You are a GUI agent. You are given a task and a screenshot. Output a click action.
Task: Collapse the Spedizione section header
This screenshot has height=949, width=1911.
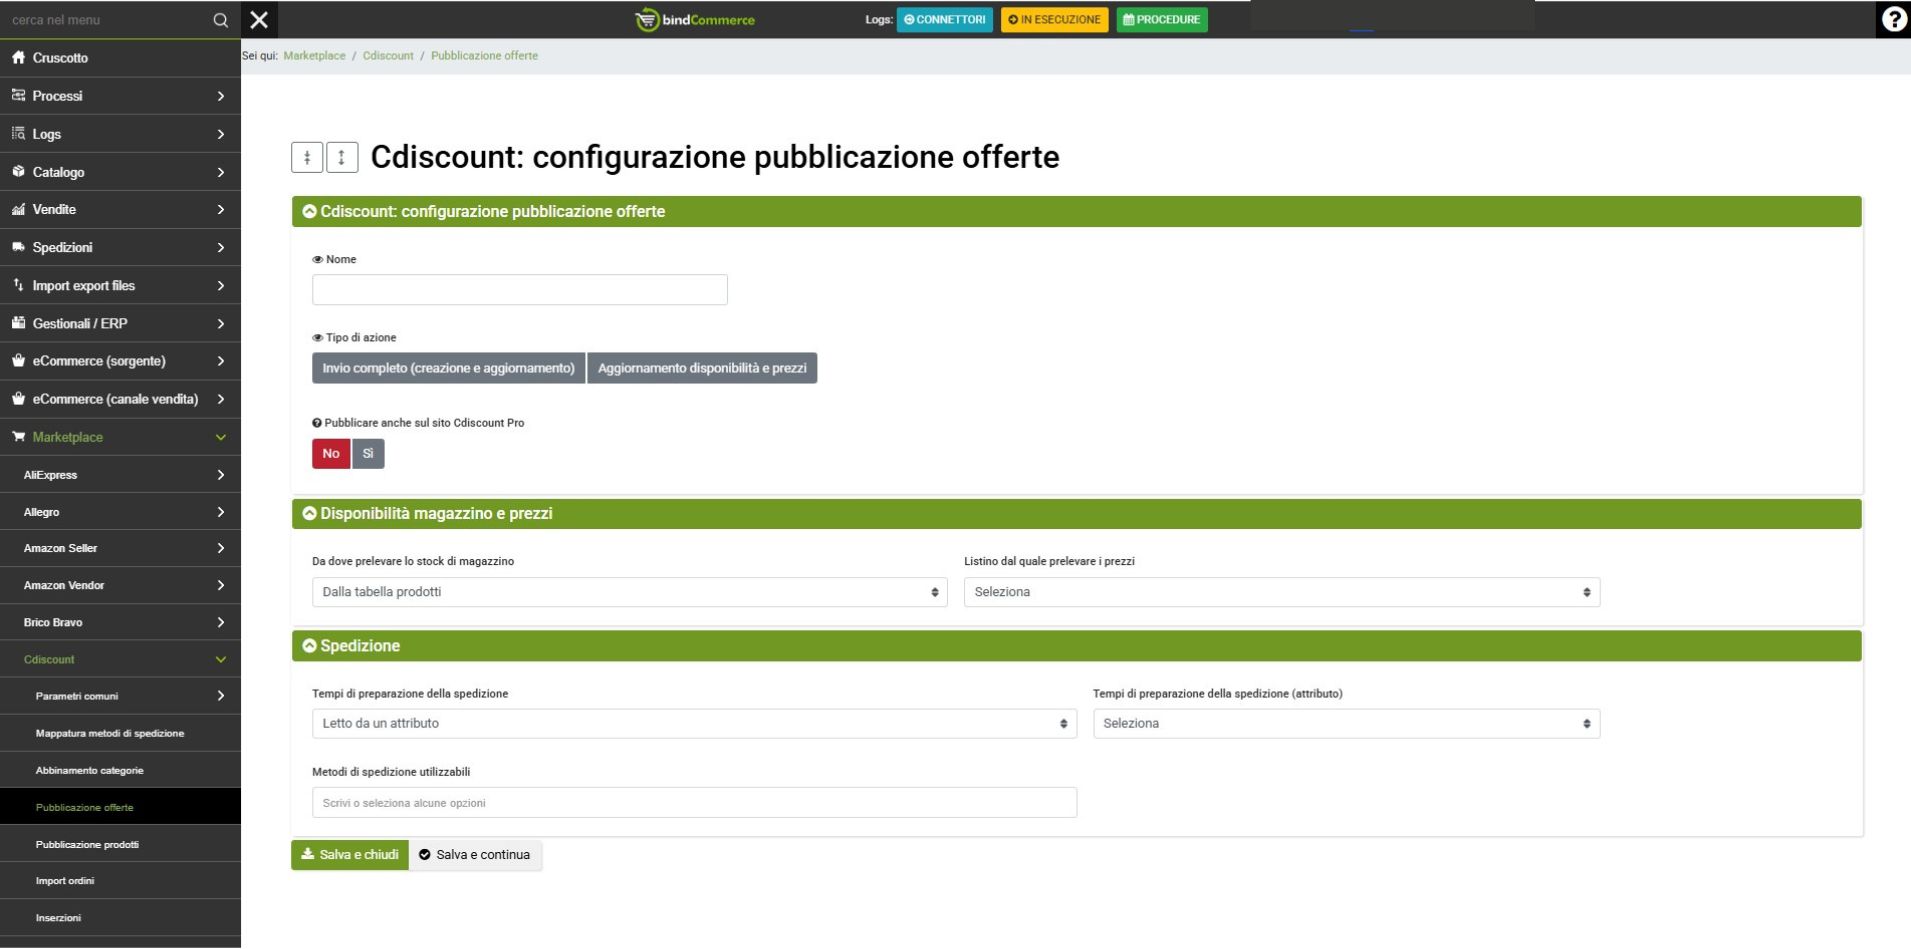(x=359, y=646)
